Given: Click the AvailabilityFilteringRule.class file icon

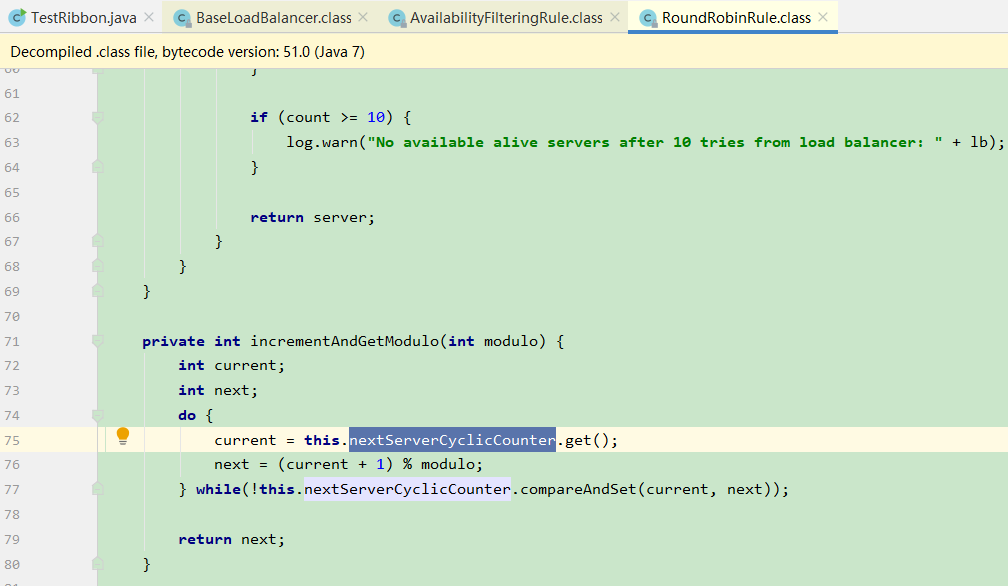Looking at the screenshot, I should 397,18.
